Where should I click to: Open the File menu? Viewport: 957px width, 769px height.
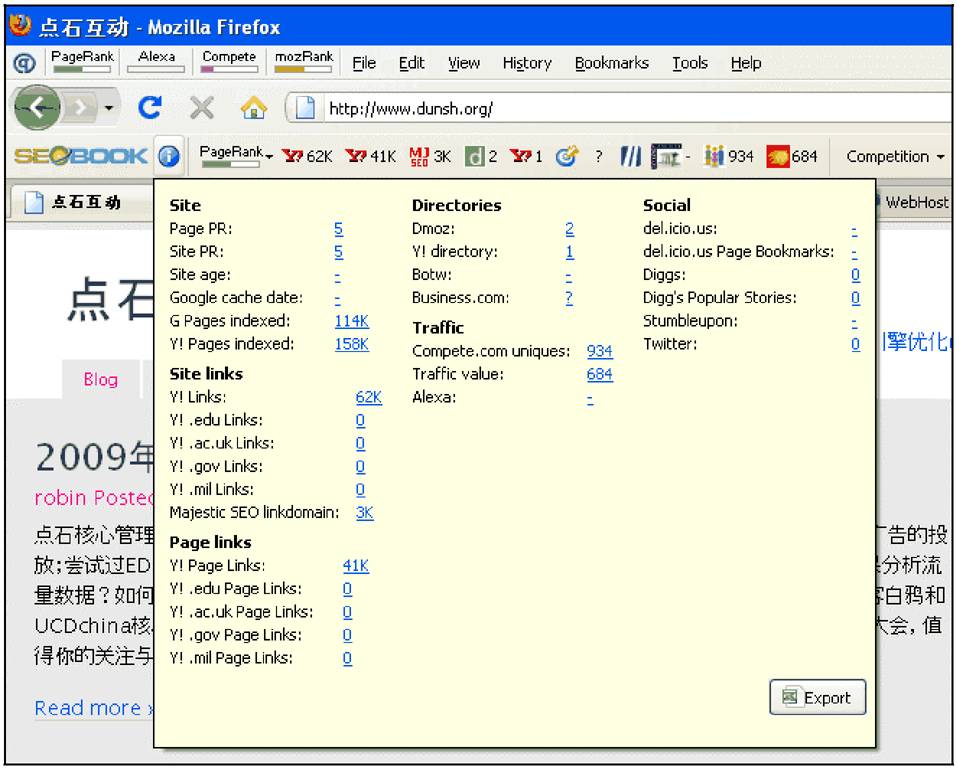tap(364, 63)
